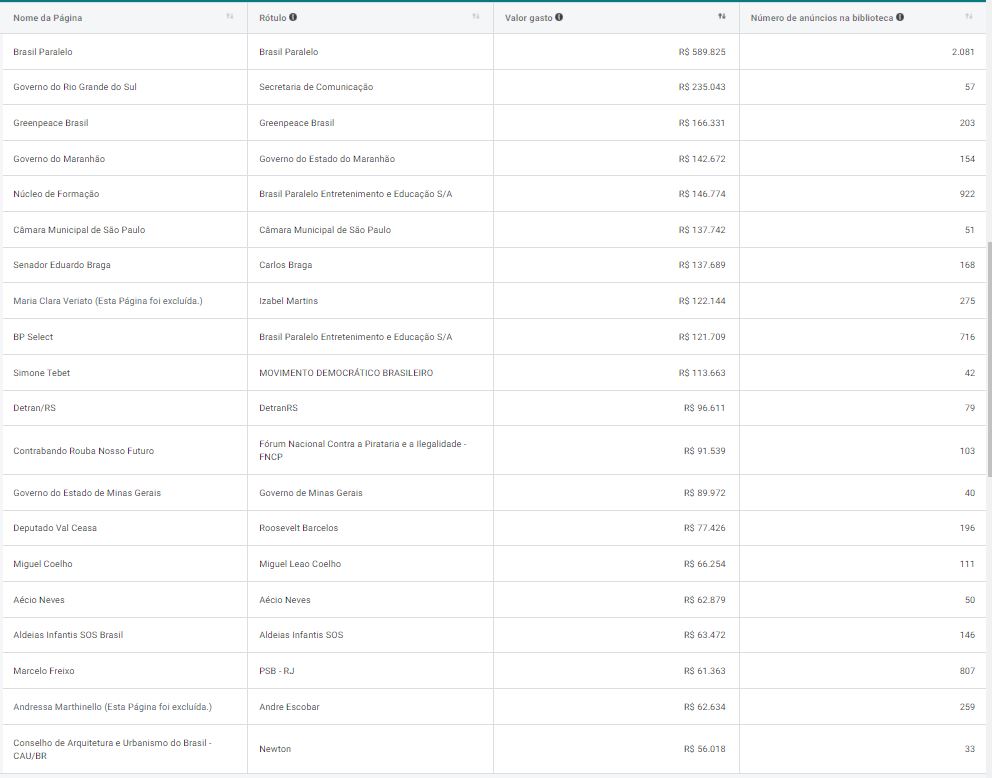Click Governo de Minas Gerais label
The width and height of the screenshot is (992, 778).
311,492
